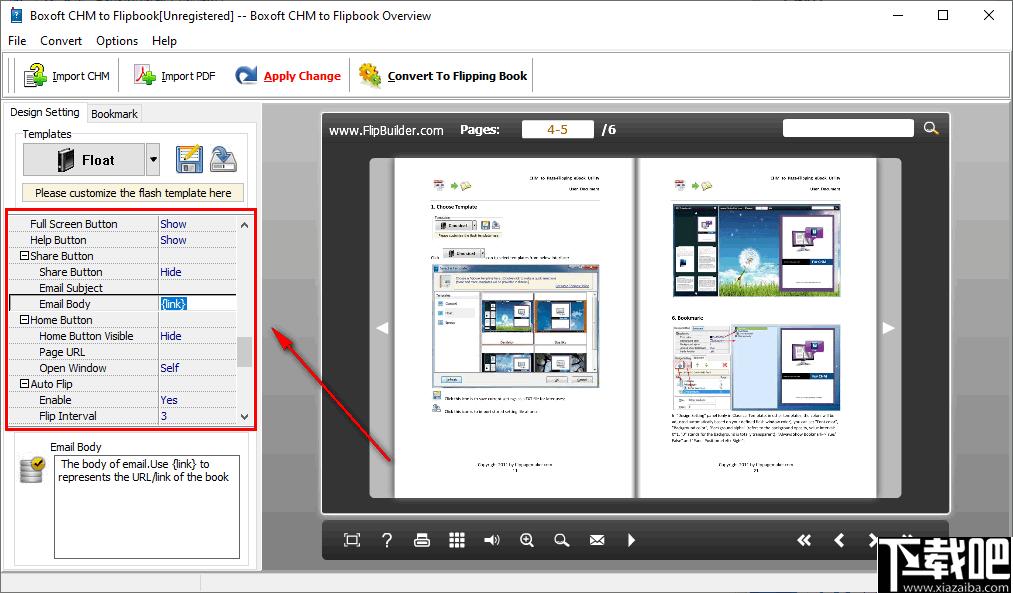Click the Convert To Flipping Book gear icon
Screen dimensions: 1013x593
[x=370, y=76]
